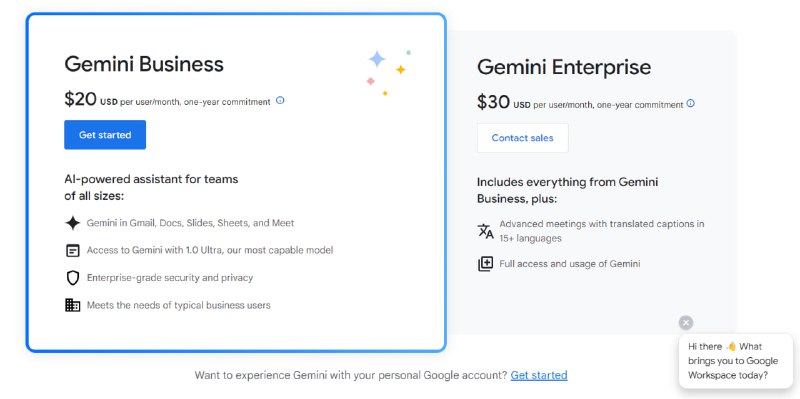Click the business building icon
This screenshot has height=399, width=800.
pos(73,305)
